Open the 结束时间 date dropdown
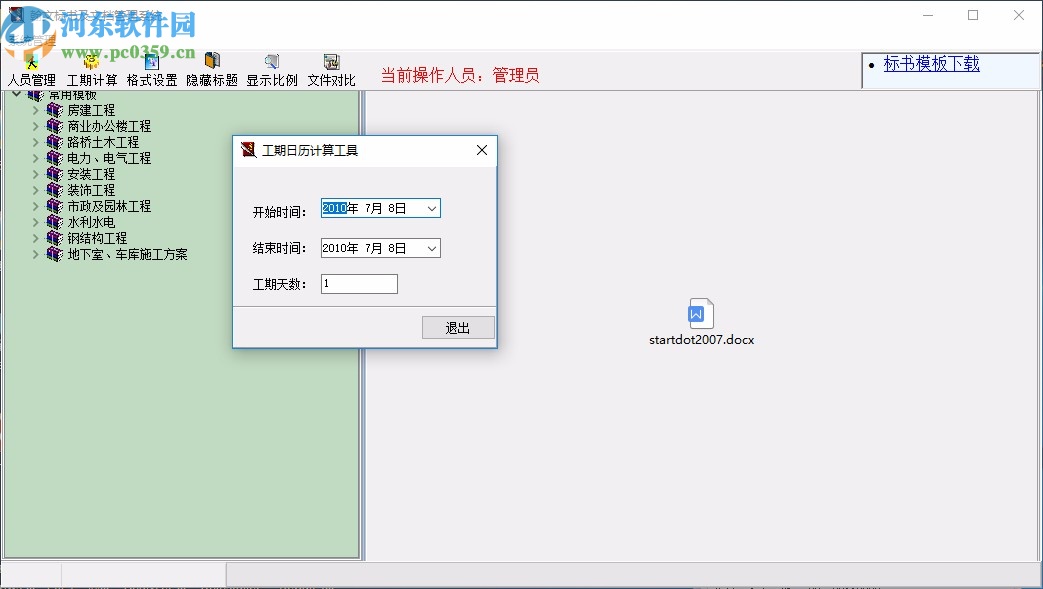 coord(432,248)
